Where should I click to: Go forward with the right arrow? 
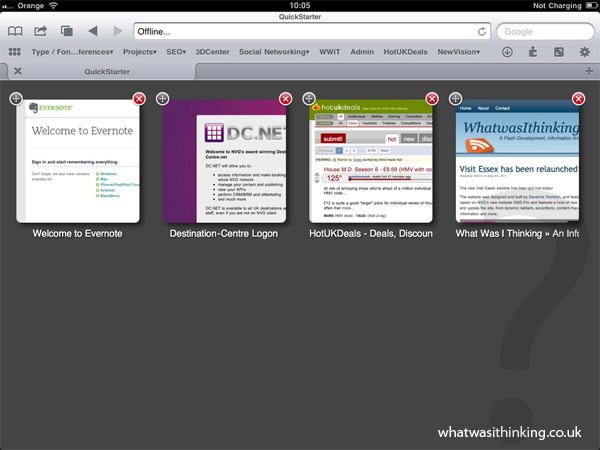[x=118, y=31]
